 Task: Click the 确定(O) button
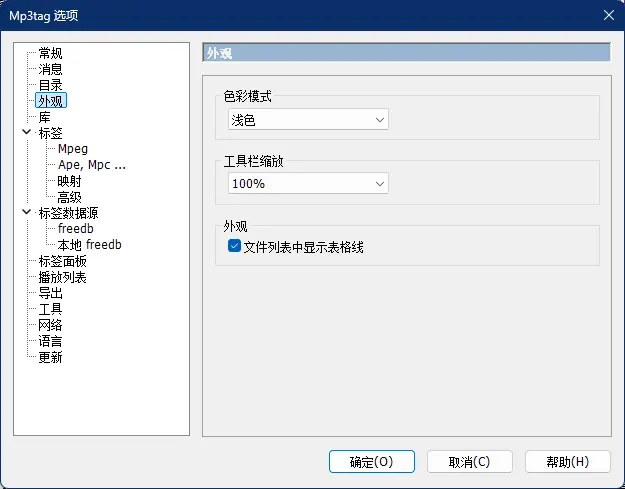click(371, 461)
